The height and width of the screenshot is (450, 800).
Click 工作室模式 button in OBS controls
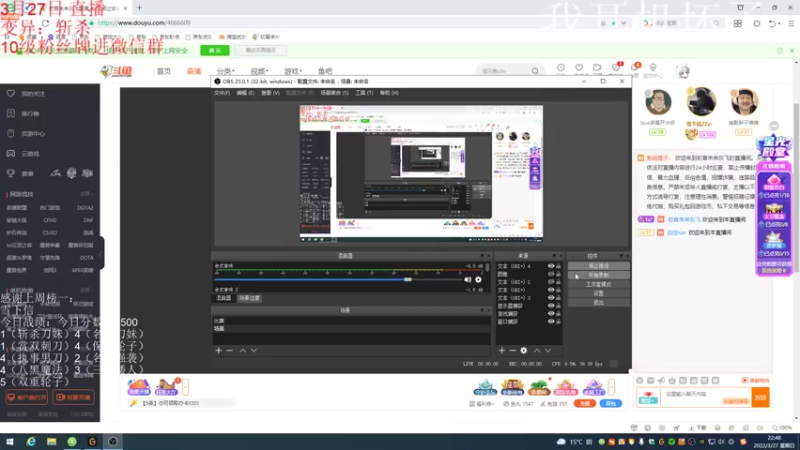point(598,284)
